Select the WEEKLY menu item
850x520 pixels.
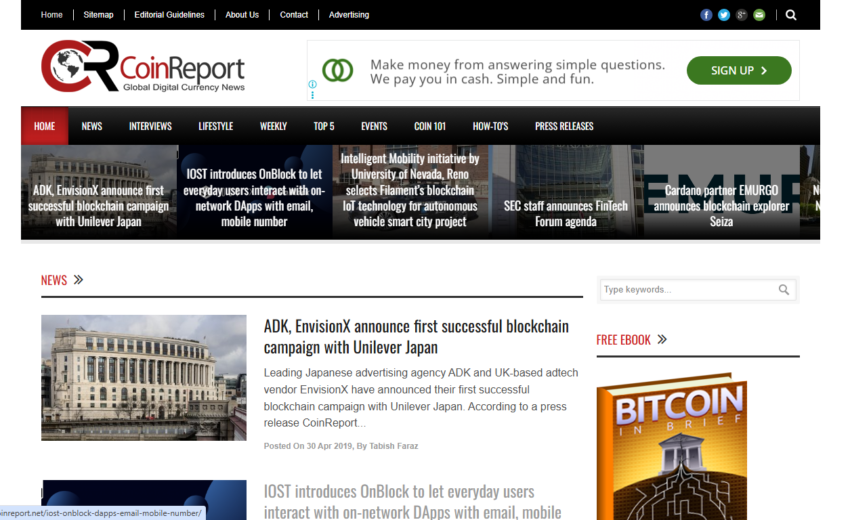[273, 126]
